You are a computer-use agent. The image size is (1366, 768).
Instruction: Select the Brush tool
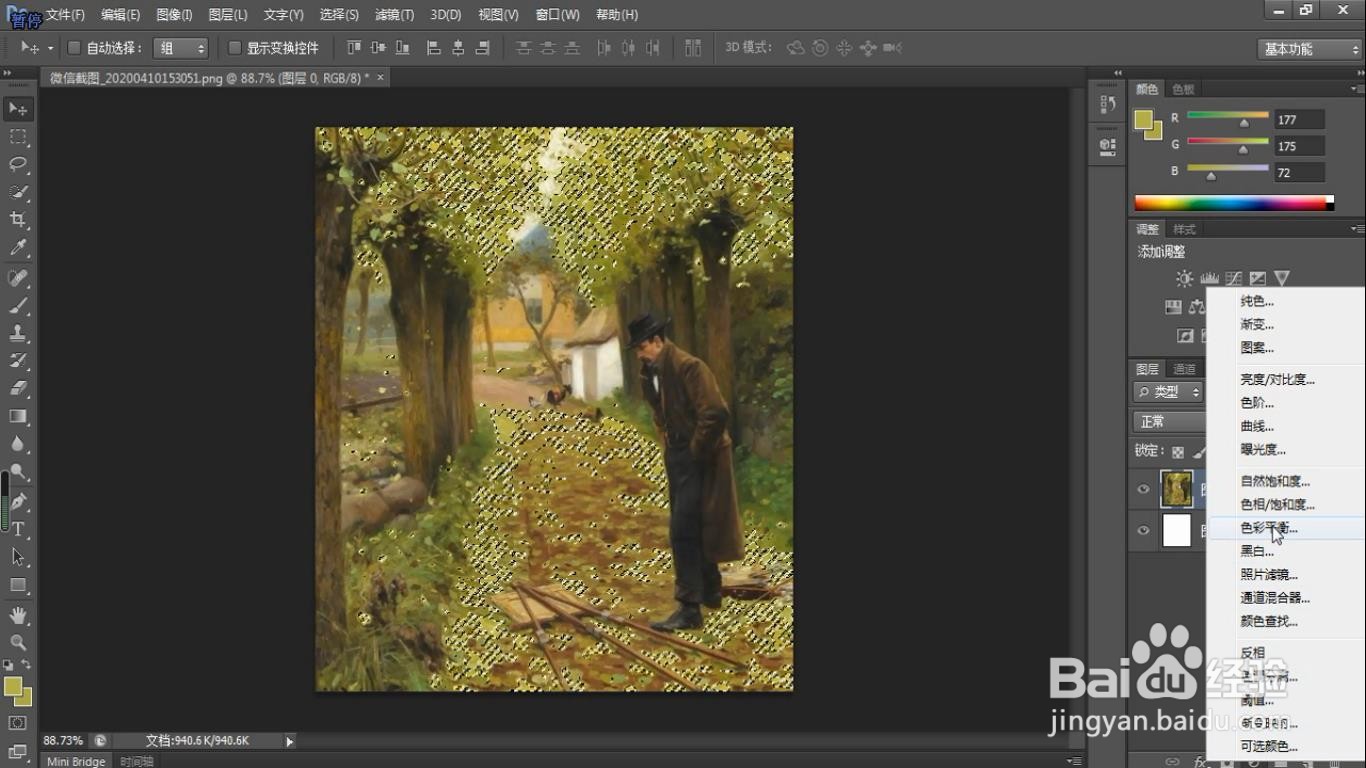click(18, 306)
